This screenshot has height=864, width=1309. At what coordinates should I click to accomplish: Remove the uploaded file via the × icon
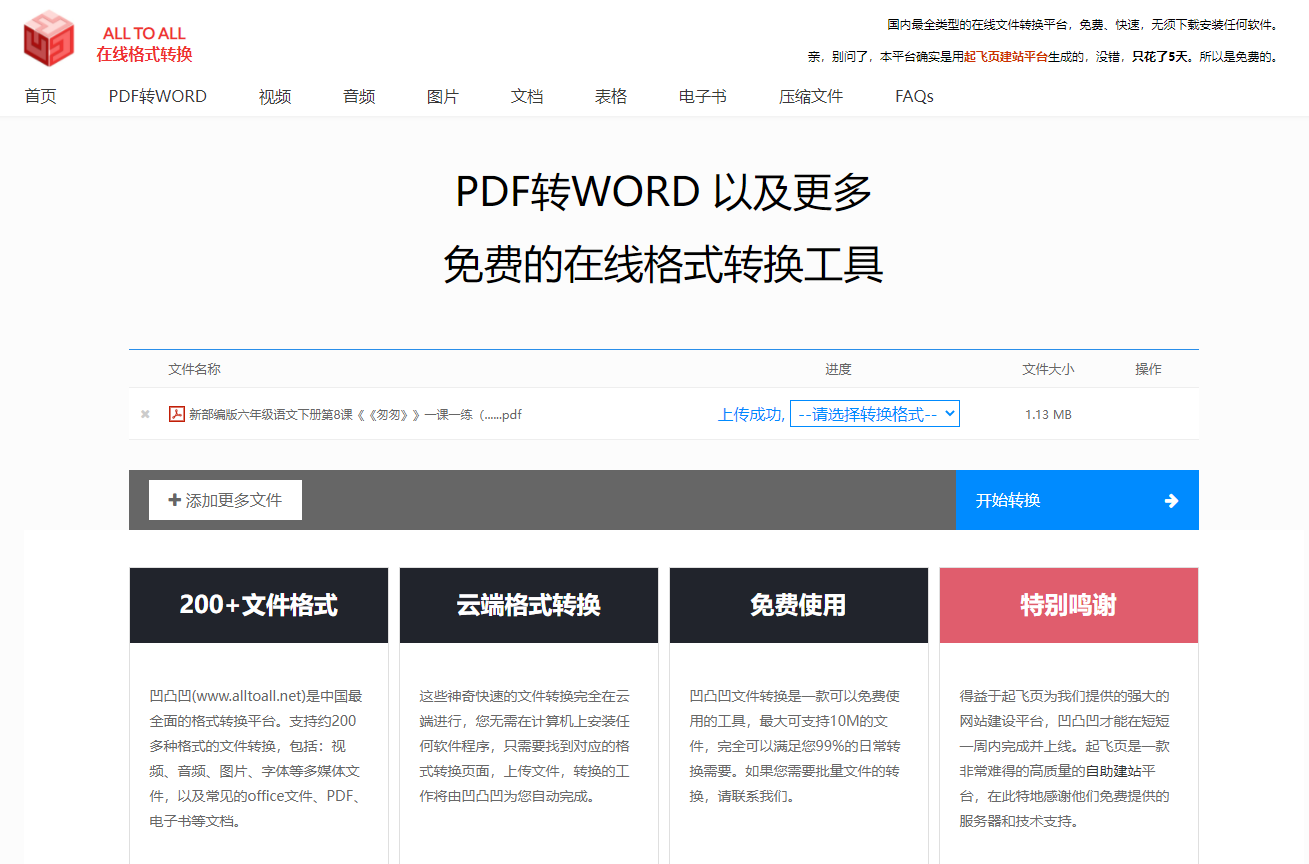pos(144,413)
